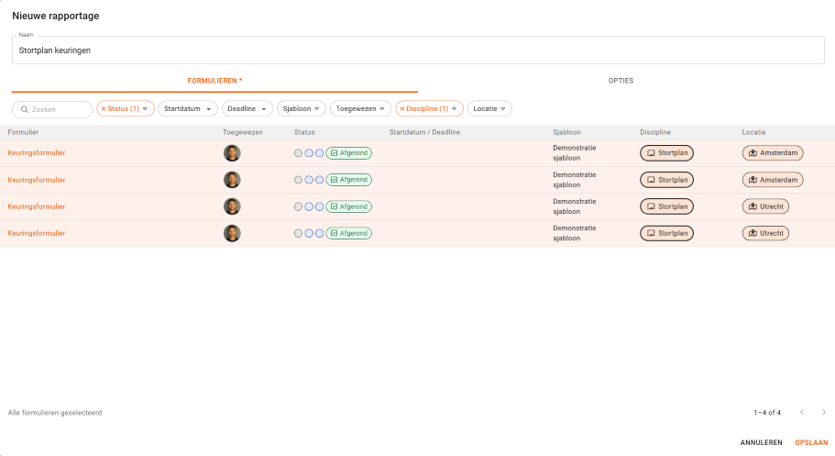Remove the Status filter via its X icon
The image size is (835, 456).
103,109
